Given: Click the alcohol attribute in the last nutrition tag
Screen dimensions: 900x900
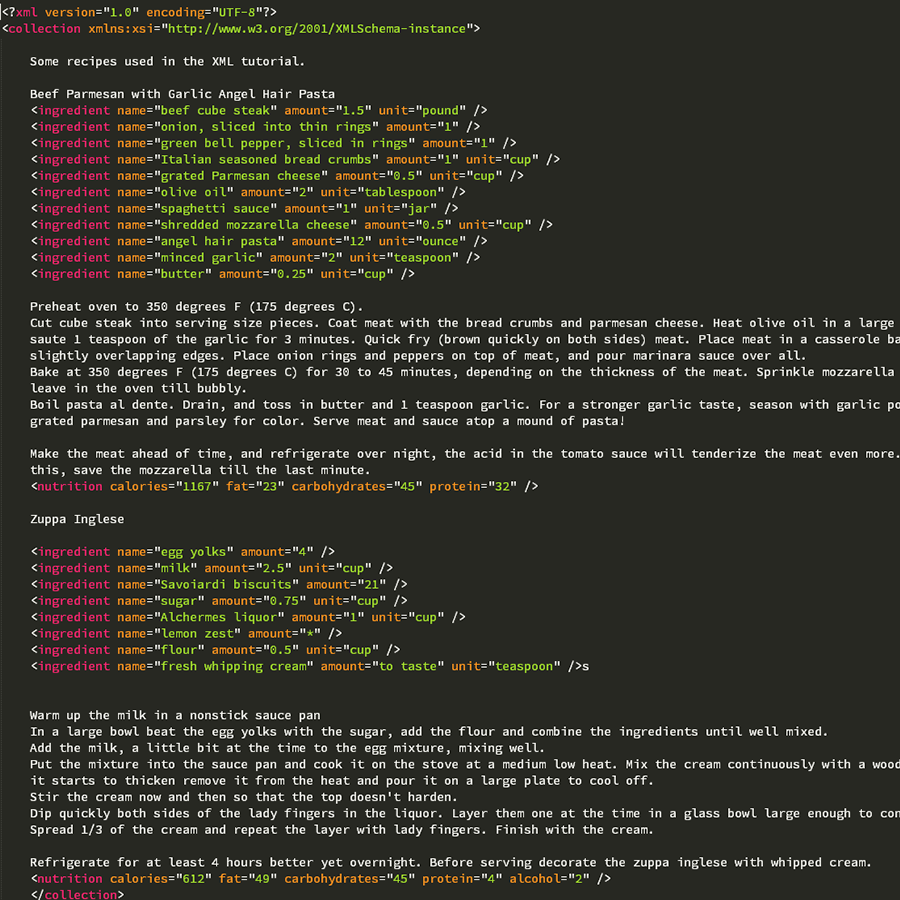Looking at the screenshot, I should click(536, 878).
